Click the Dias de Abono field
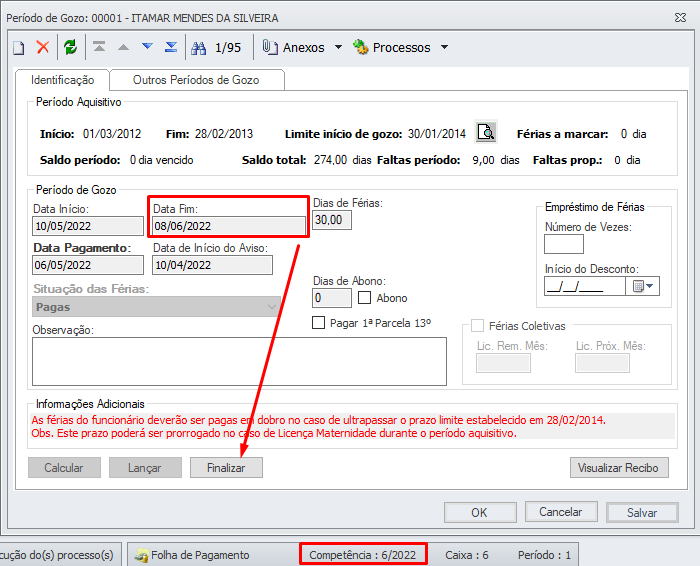The image size is (700, 566). (332, 298)
